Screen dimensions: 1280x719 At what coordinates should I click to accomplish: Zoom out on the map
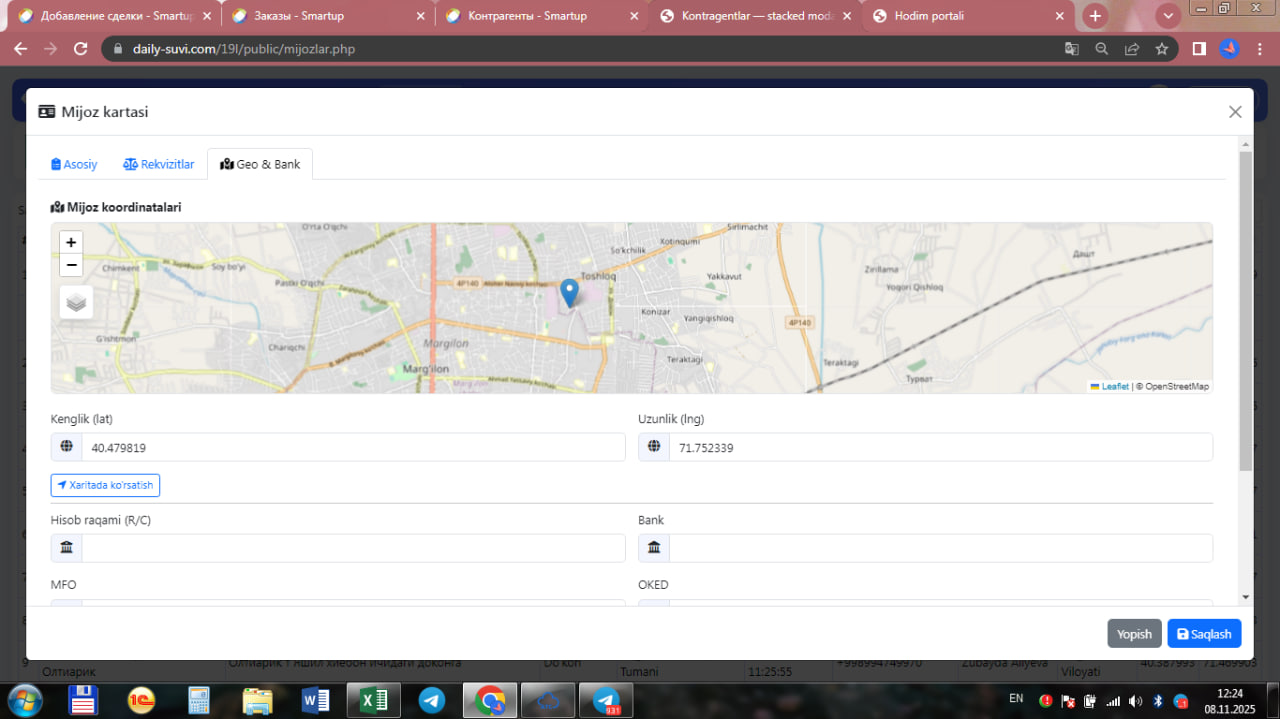click(71, 265)
